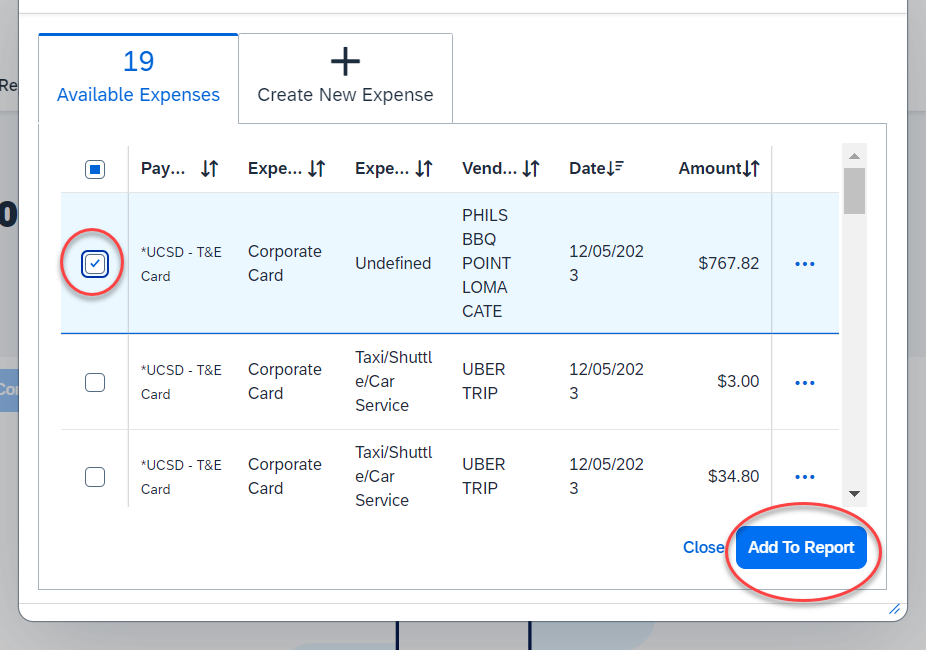Sort the Expense Type column
Image resolution: width=926 pixels, height=650 pixels.
coord(317,168)
